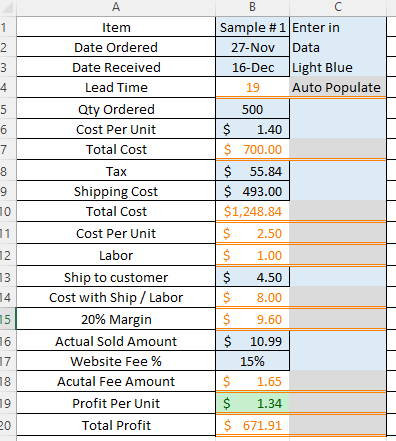Image resolution: width=396 pixels, height=441 pixels.
Task: Click the Actual Sold Amount $10.99 cell
Action: pyautogui.click(x=252, y=341)
